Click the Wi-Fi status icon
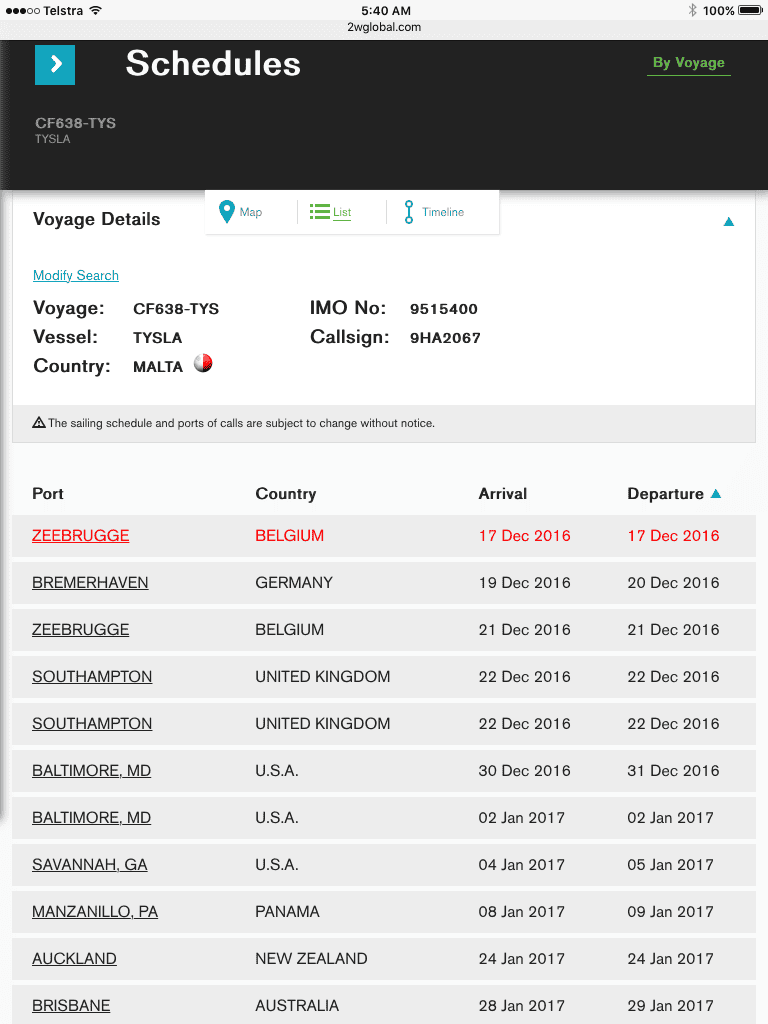The width and height of the screenshot is (768, 1024). point(95,10)
